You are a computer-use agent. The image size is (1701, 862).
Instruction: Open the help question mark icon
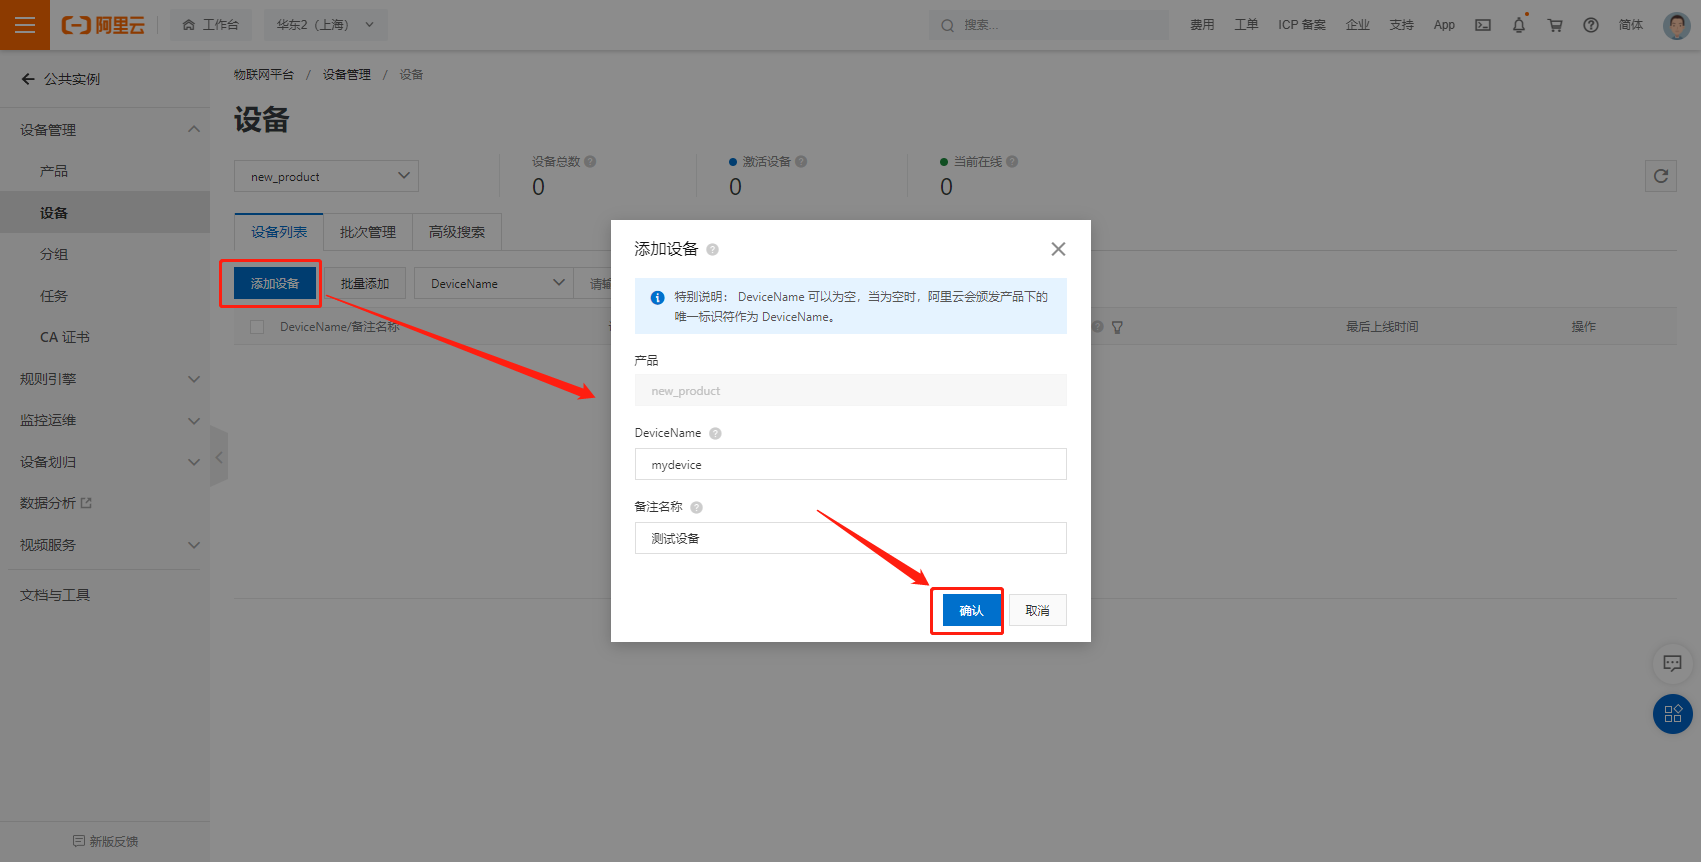[x=1591, y=25]
